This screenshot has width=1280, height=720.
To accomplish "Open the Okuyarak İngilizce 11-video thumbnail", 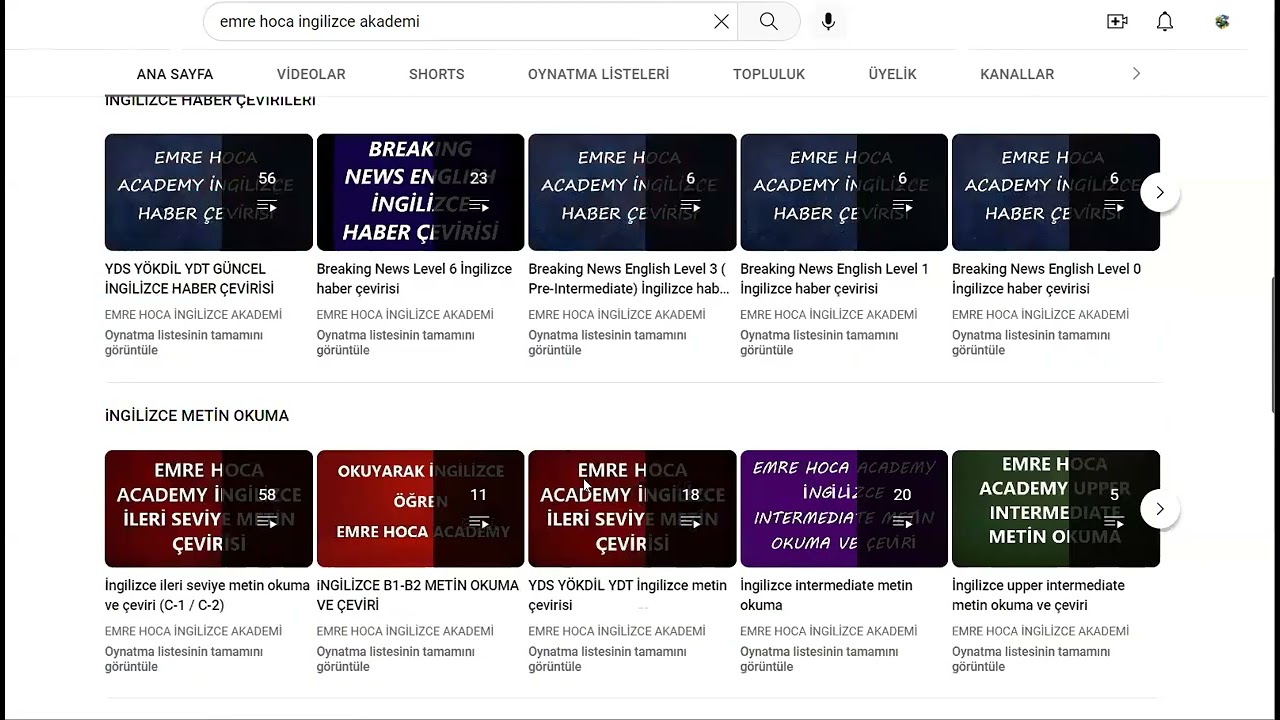I will 421,509.
